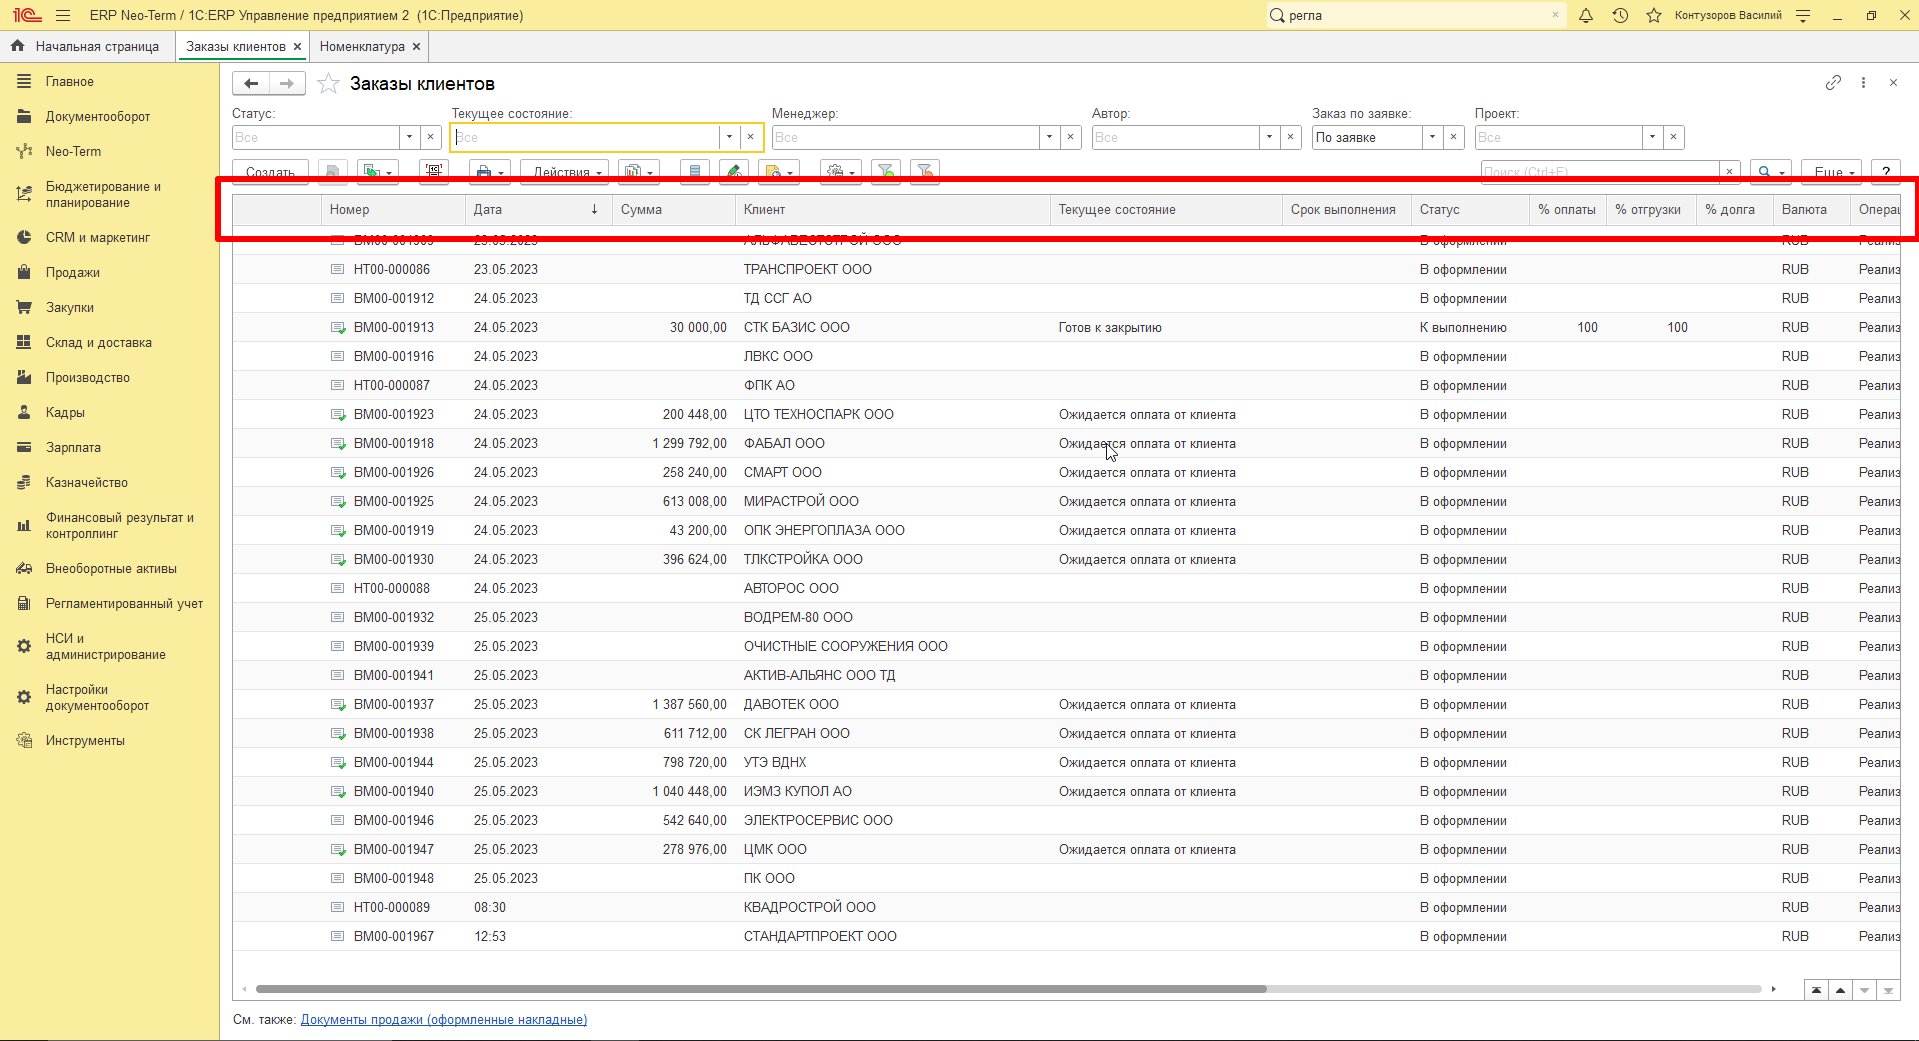Expand the Автор filter dropdown
Screen dimensions: 1919x1041
pos(1270,137)
